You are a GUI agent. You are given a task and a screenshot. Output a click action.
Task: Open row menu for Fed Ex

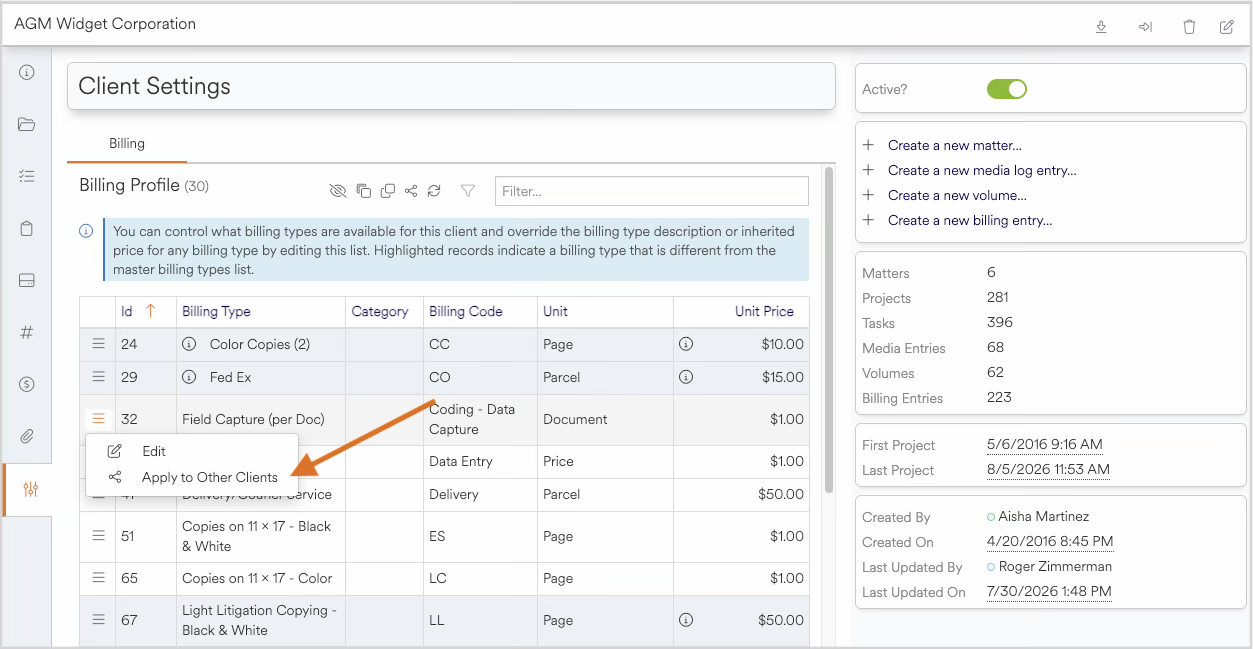tap(98, 377)
